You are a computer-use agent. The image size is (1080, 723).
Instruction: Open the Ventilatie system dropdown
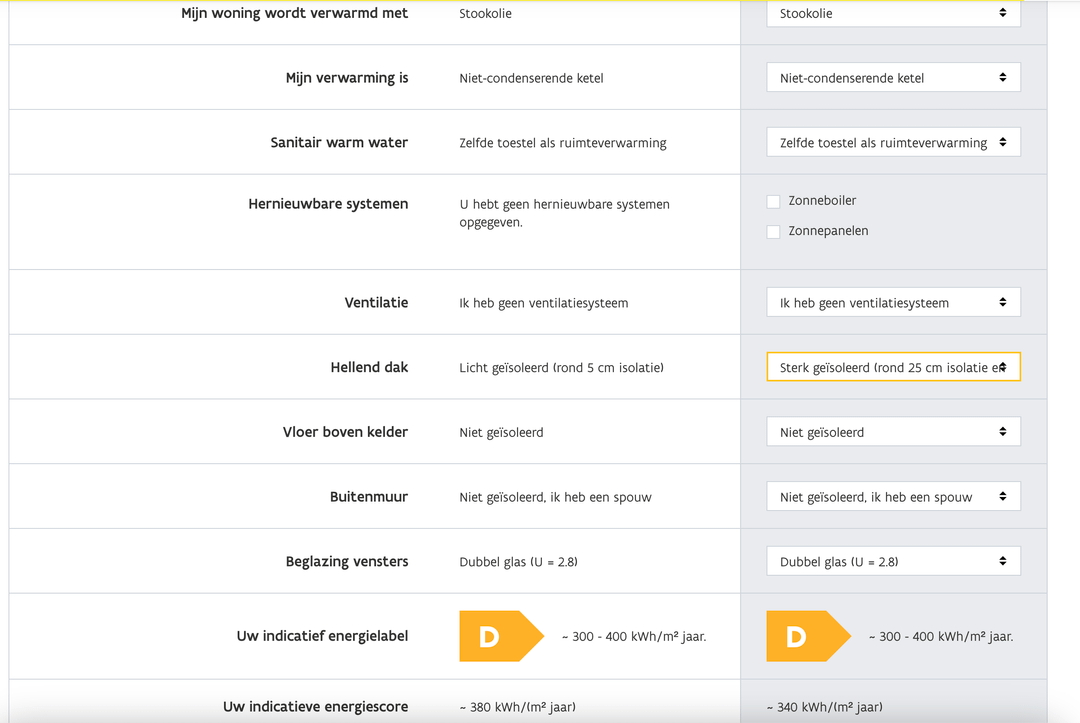click(893, 302)
